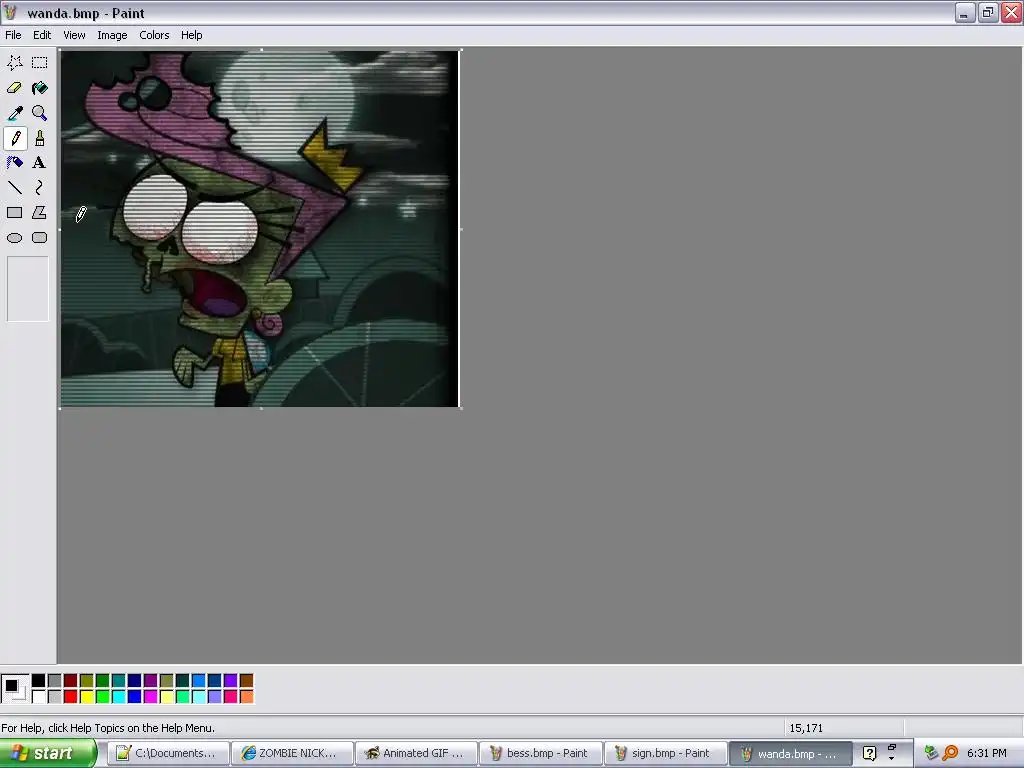Select the lime green palette swatch
The width and height of the screenshot is (1024, 768).
pos(103,697)
